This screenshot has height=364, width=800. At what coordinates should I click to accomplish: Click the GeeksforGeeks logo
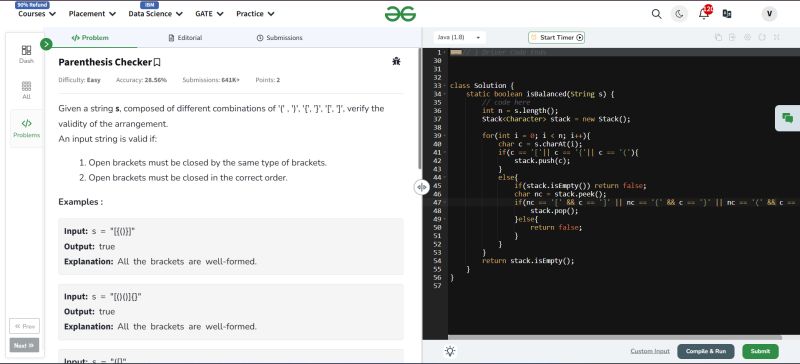coord(400,14)
